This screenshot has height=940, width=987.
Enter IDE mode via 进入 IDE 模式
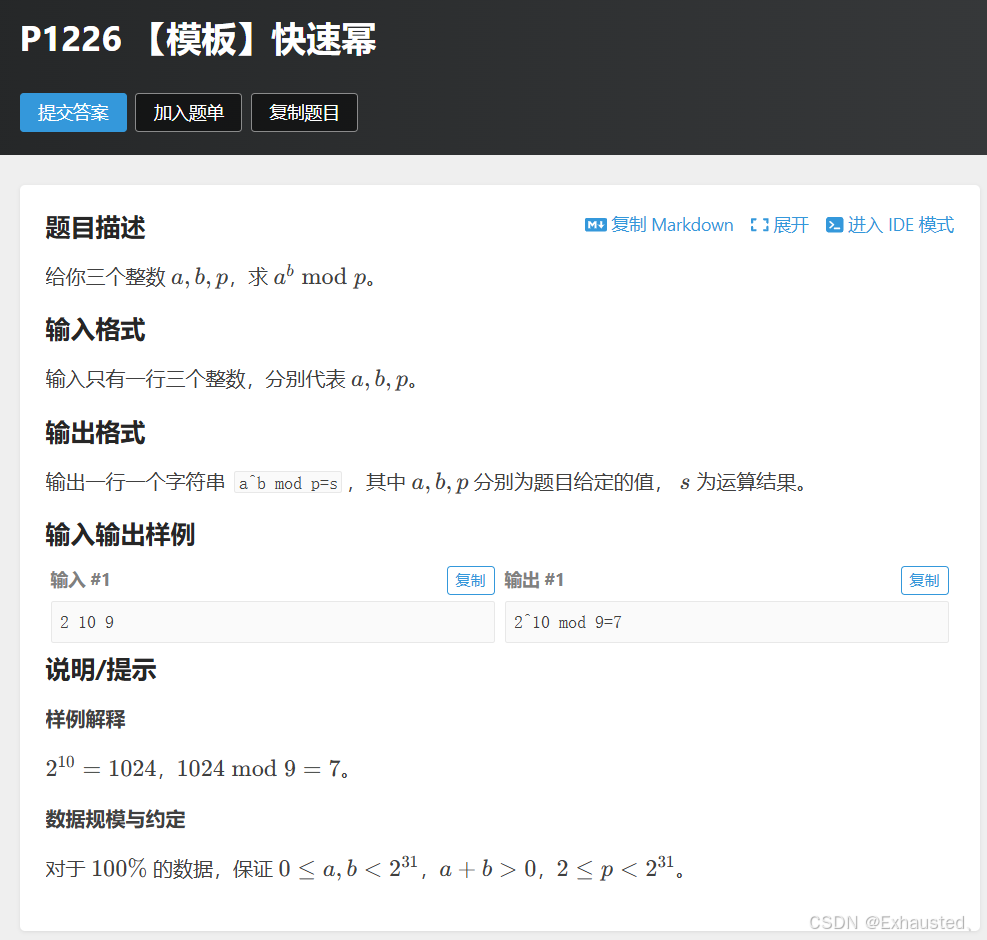901,225
